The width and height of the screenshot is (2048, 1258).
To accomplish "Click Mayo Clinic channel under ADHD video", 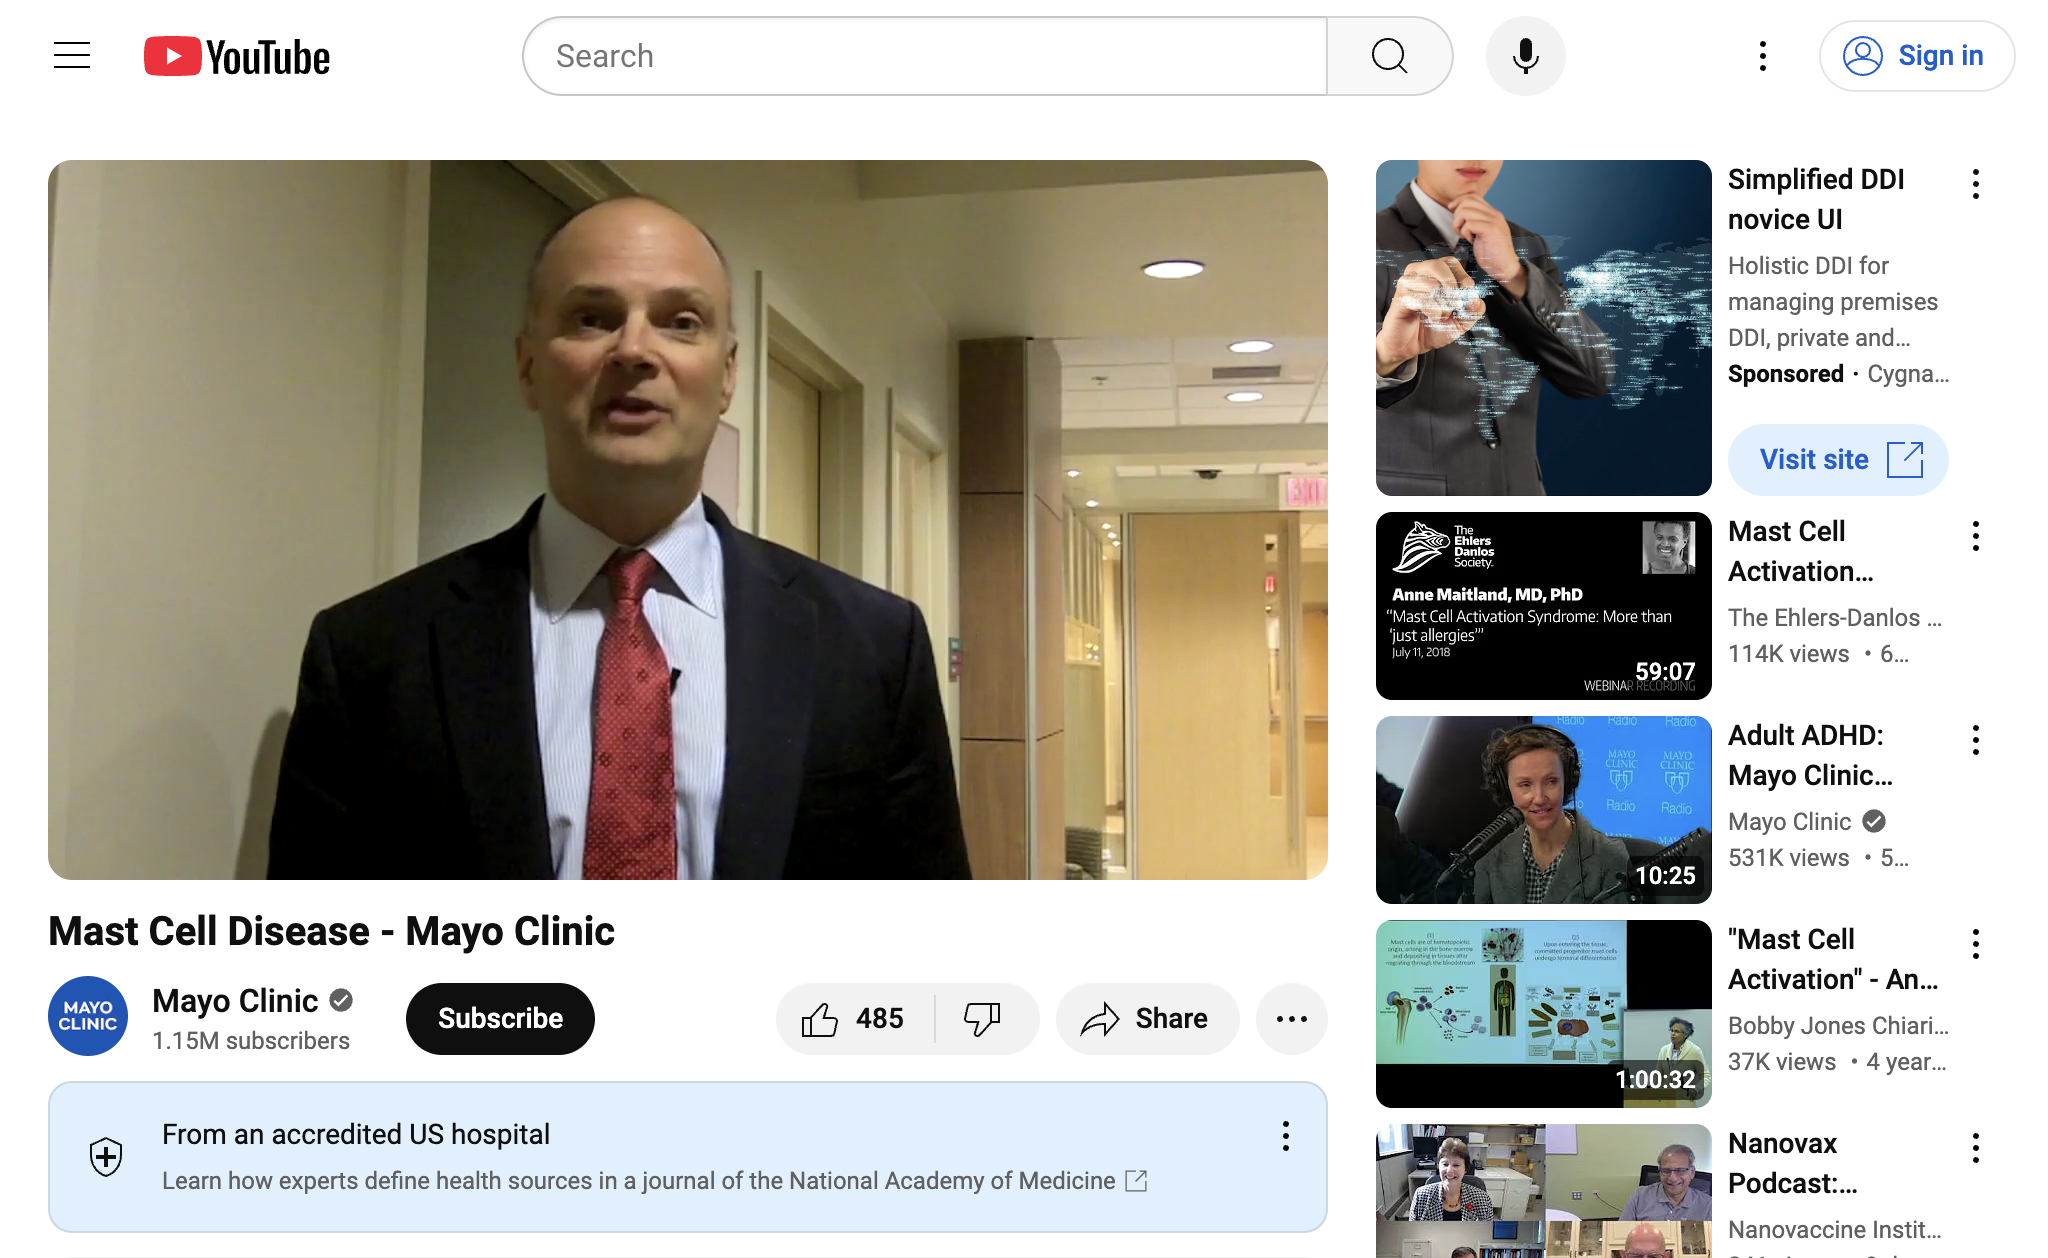I will (1790, 822).
